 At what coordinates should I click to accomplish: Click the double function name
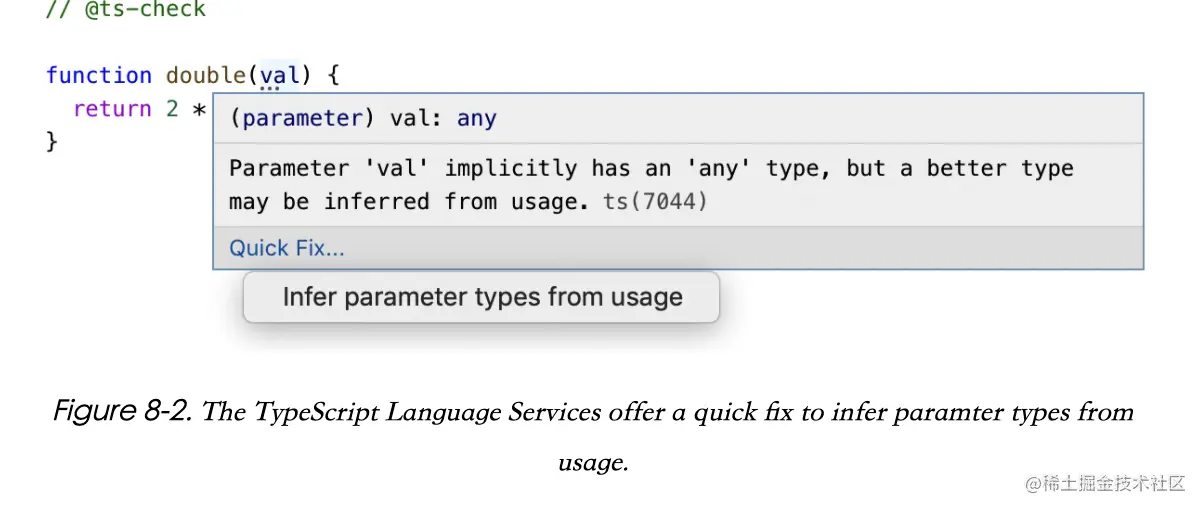tap(207, 75)
